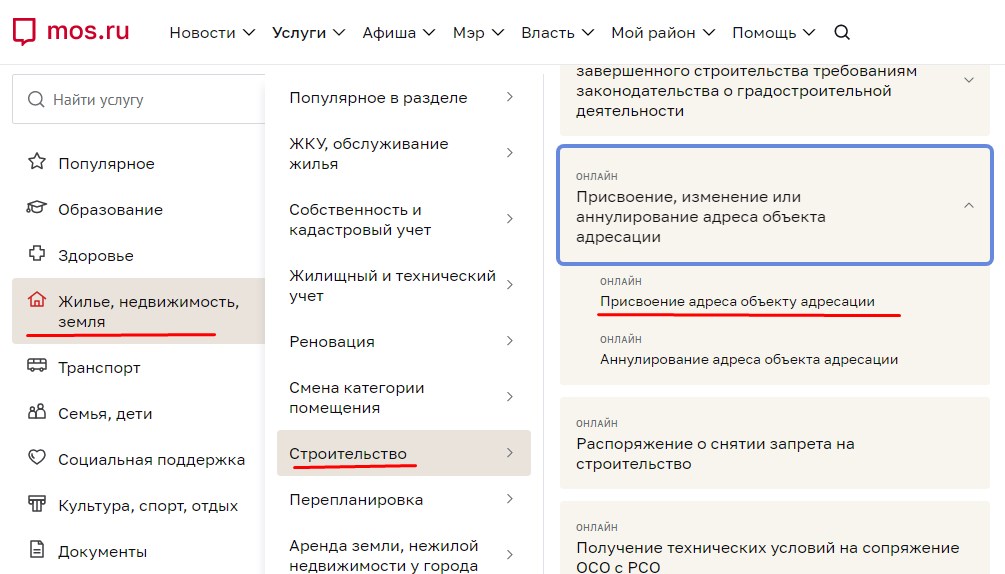Open Популярное в разделе subcategory

pyautogui.click(x=404, y=98)
